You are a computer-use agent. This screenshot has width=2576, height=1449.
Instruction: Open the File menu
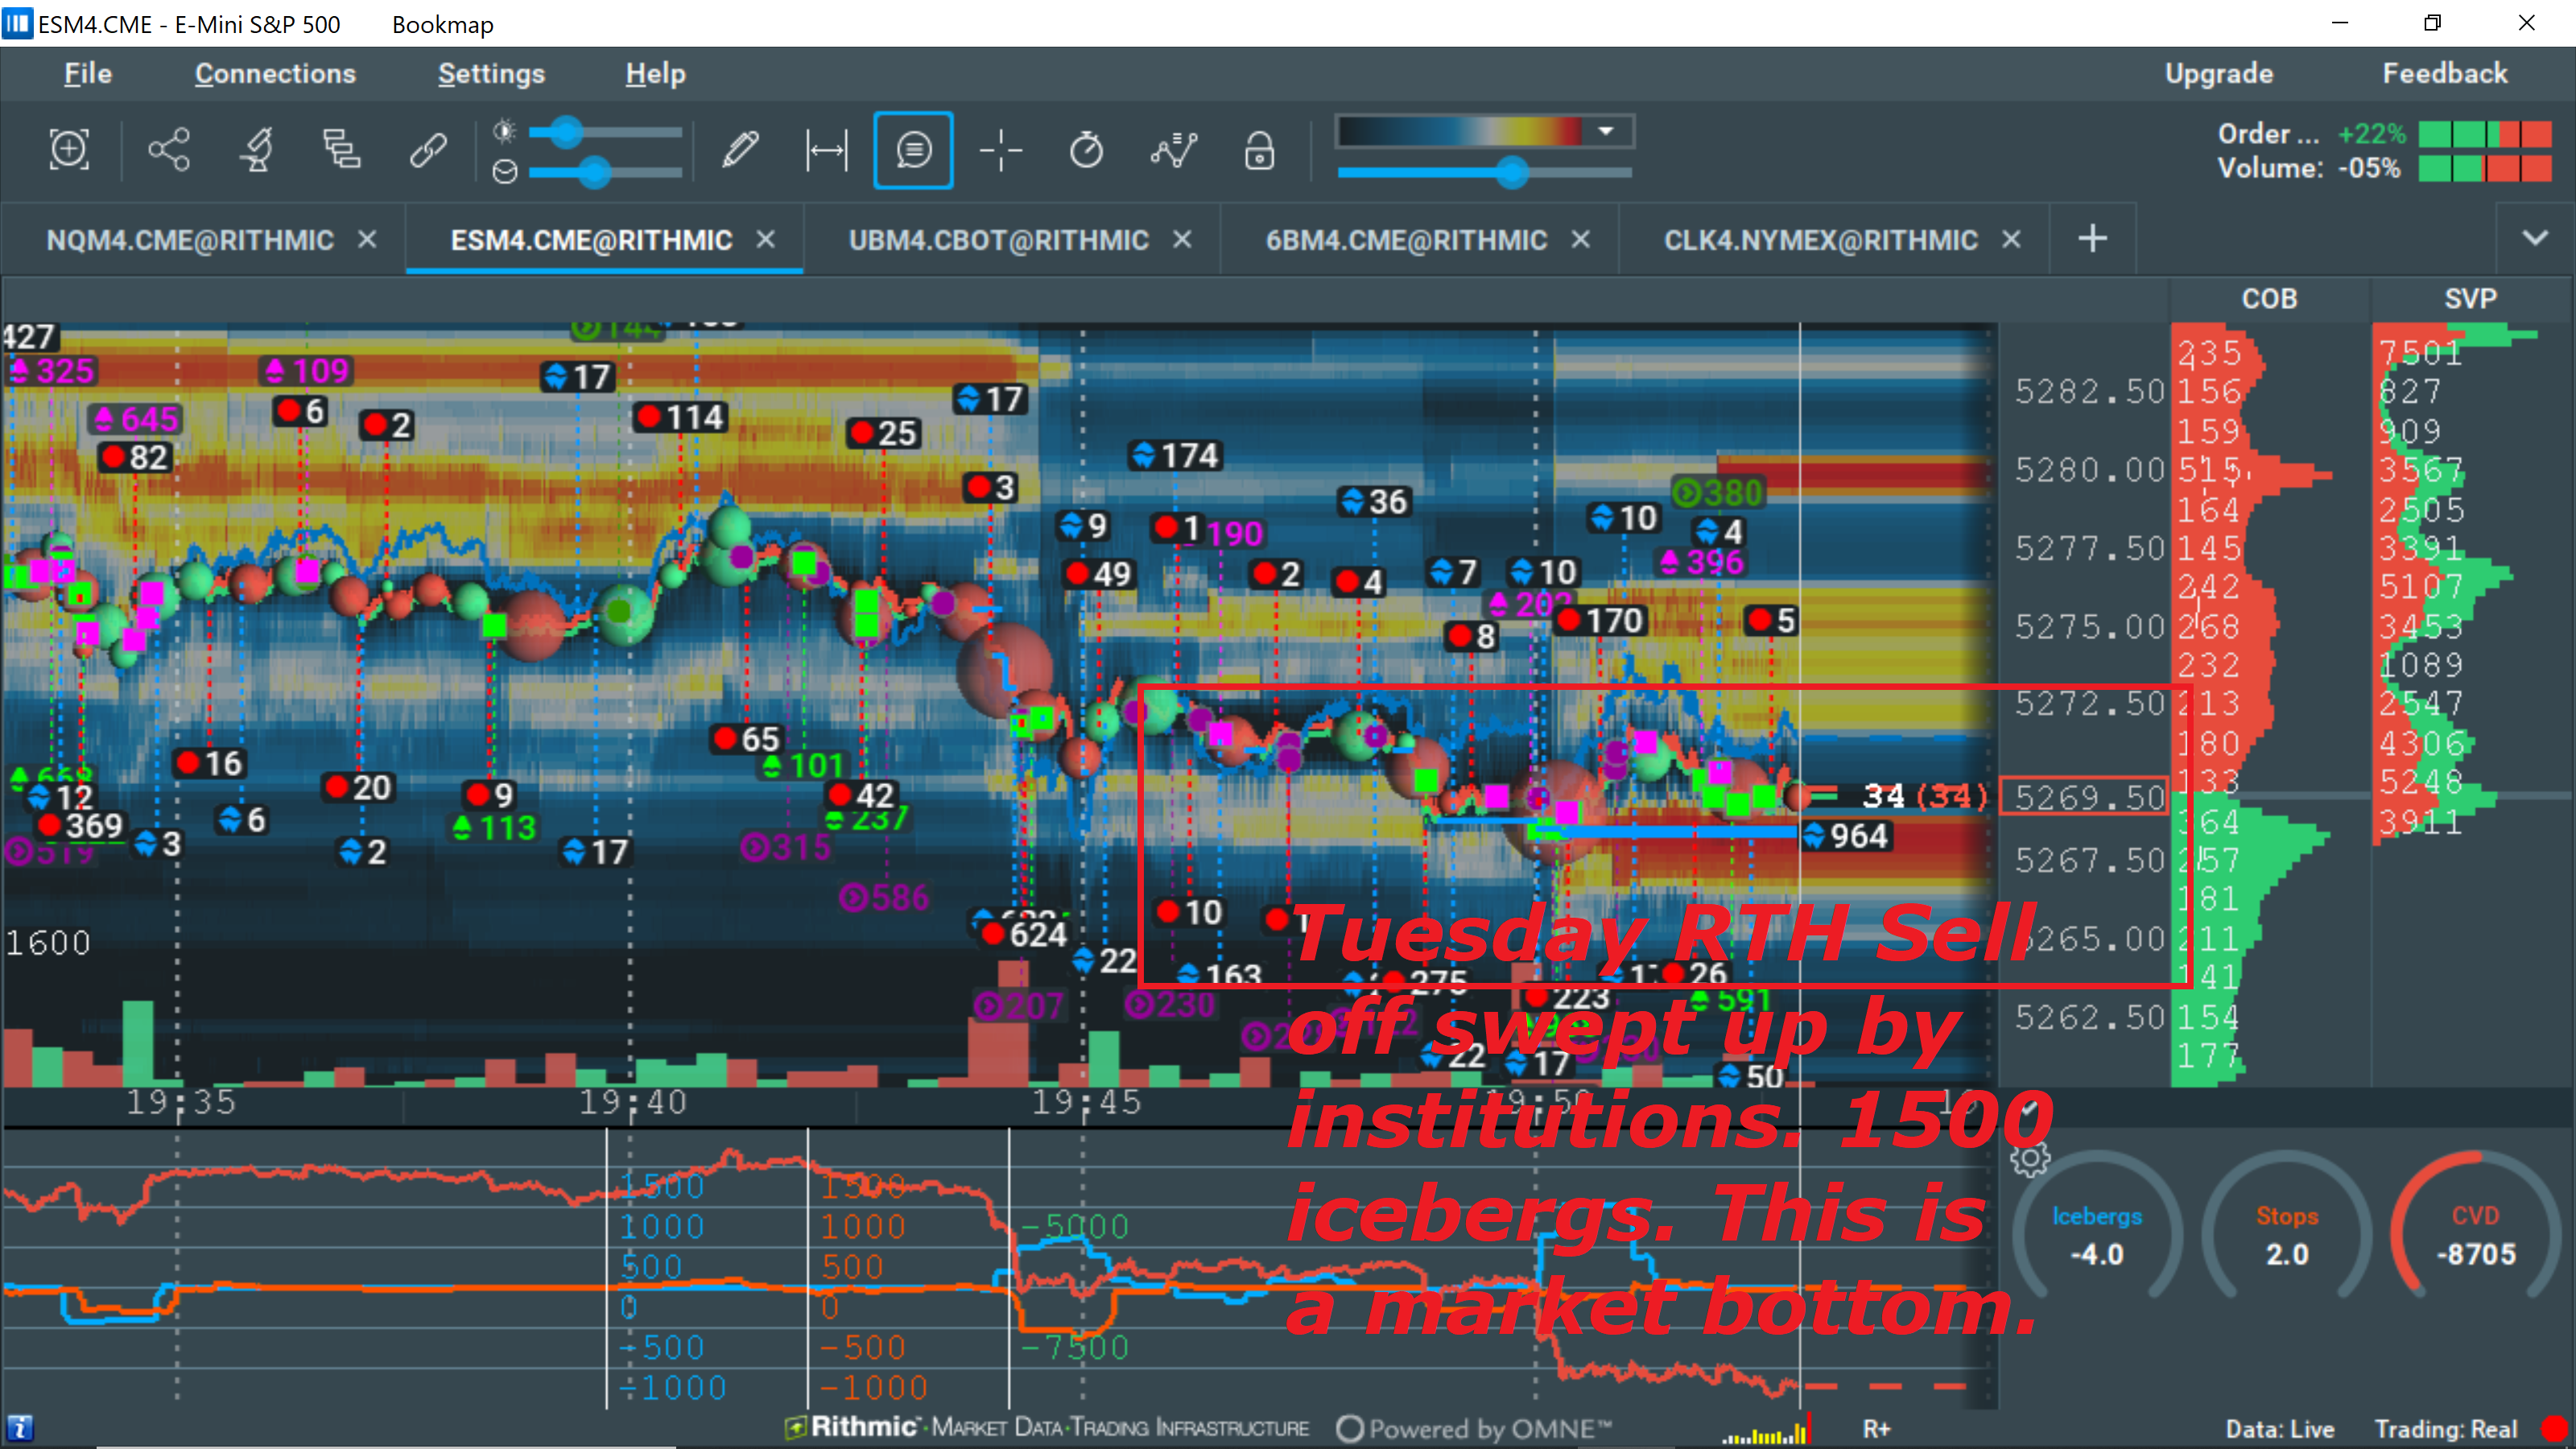[87, 74]
